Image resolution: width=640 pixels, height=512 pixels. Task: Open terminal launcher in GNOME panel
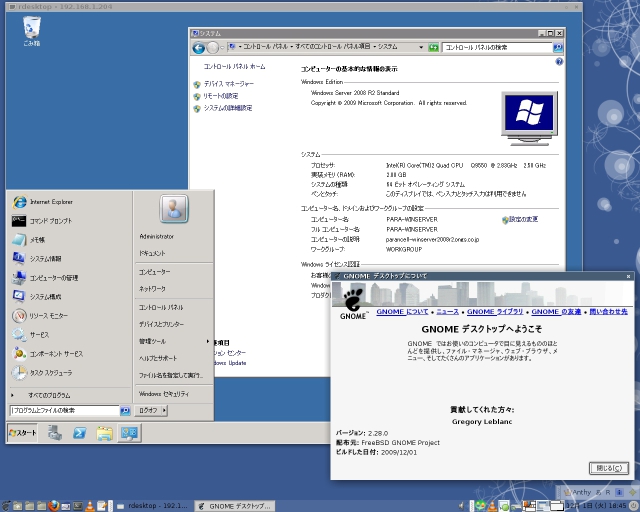(78, 506)
